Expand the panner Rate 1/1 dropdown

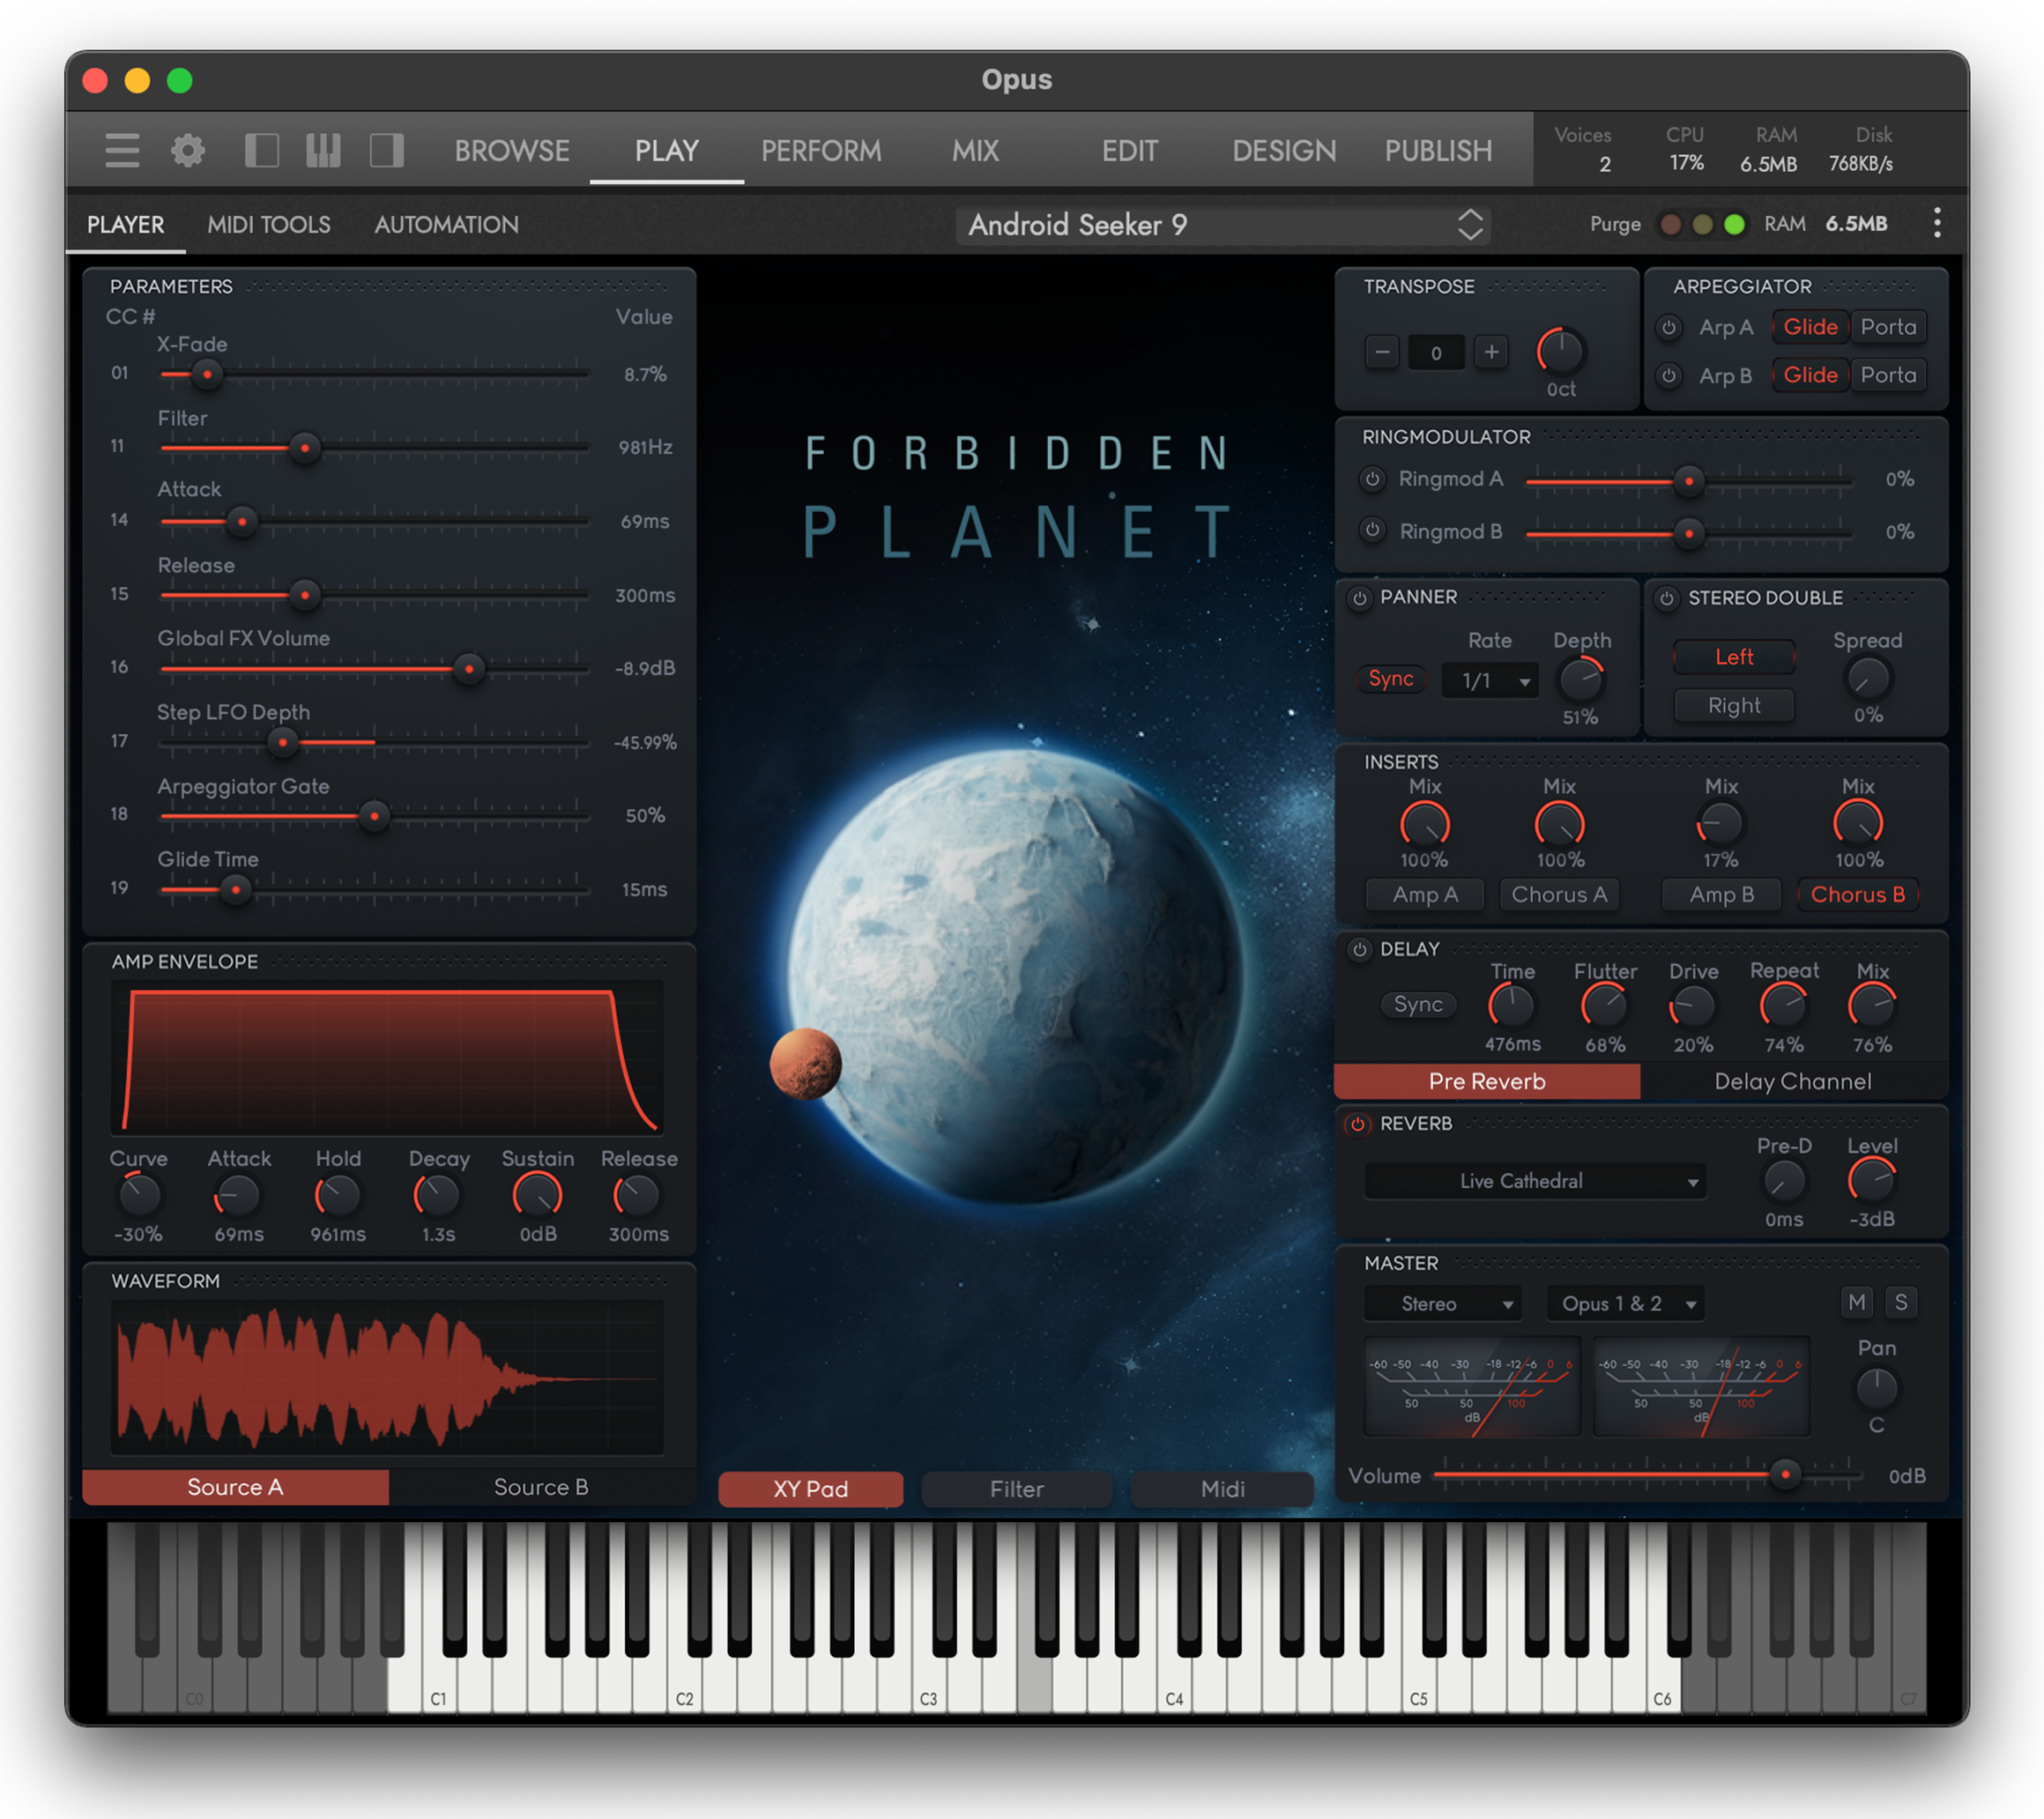pyautogui.click(x=1490, y=681)
